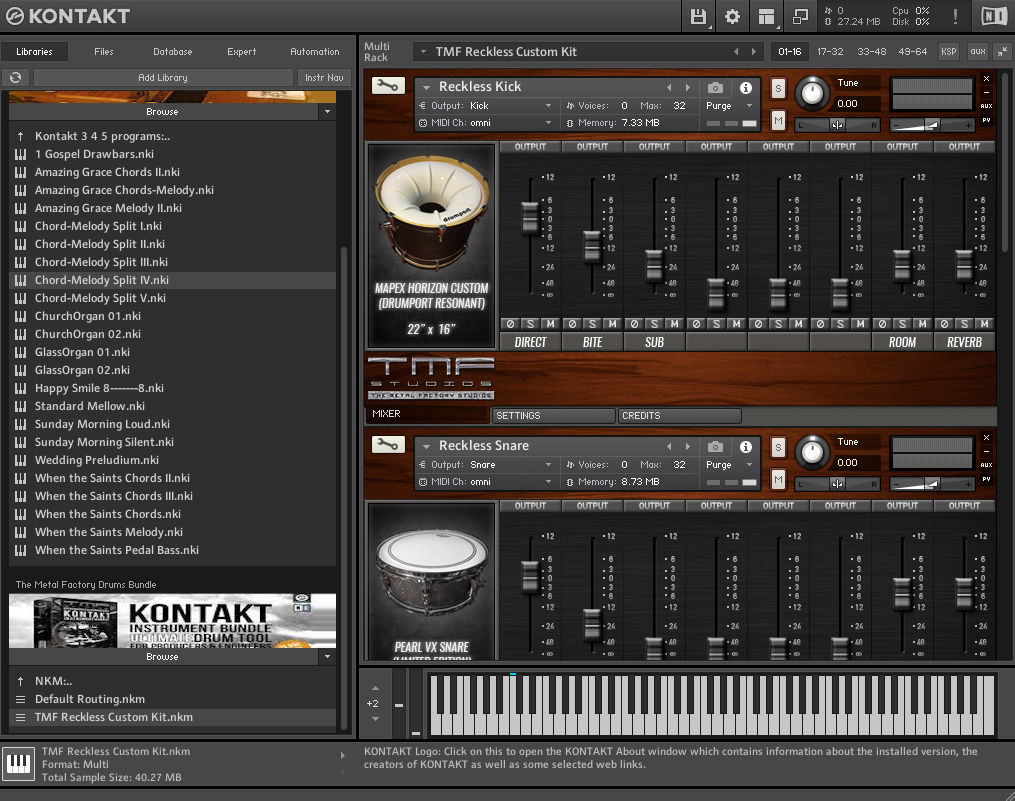Show rack page 33-48

tap(871, 51)
